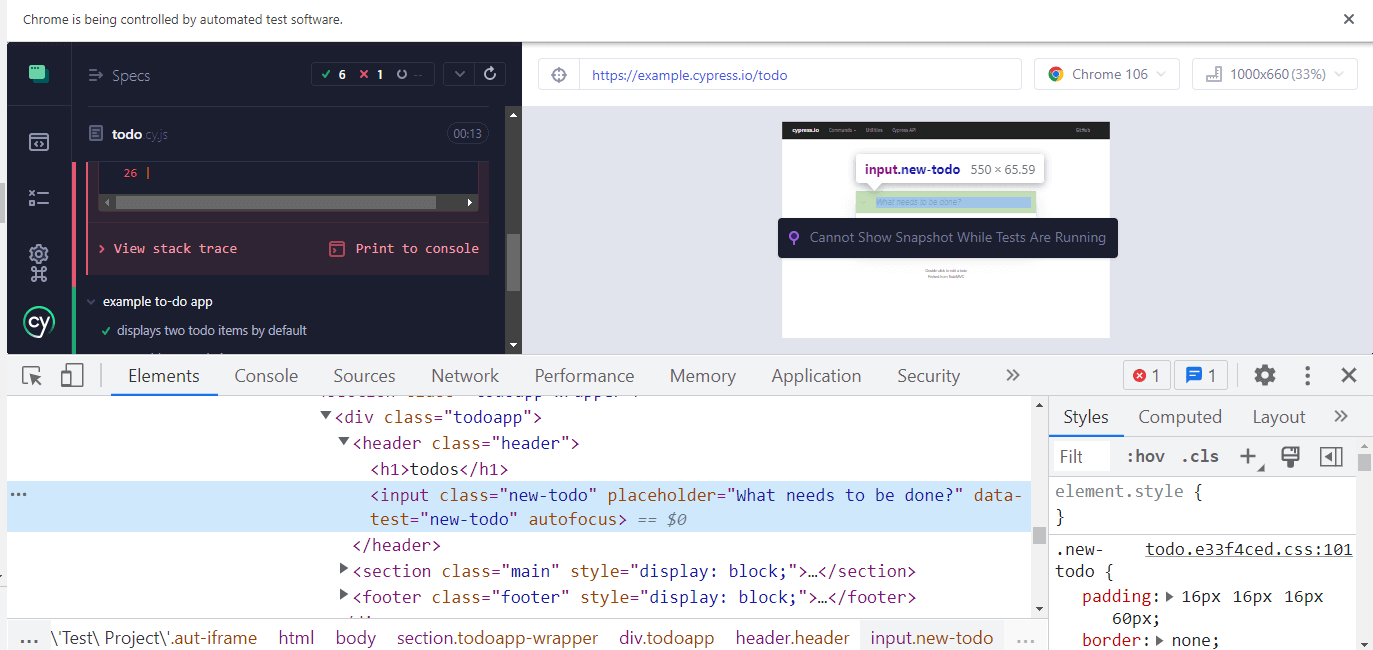The height and width of the screenshot is (650, 1373).
Task: Click the URL address bar showing example.cypress.io/todo
Action: (800, 73)
